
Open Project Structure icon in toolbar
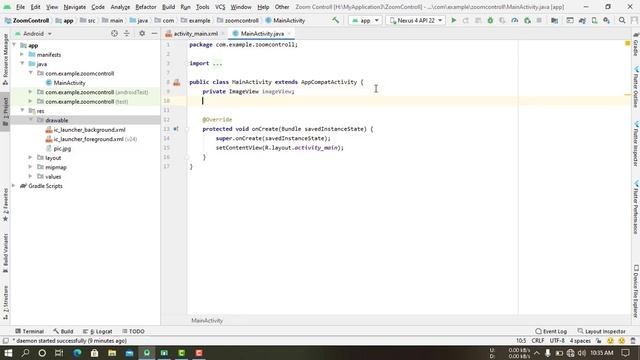(554, 20)
